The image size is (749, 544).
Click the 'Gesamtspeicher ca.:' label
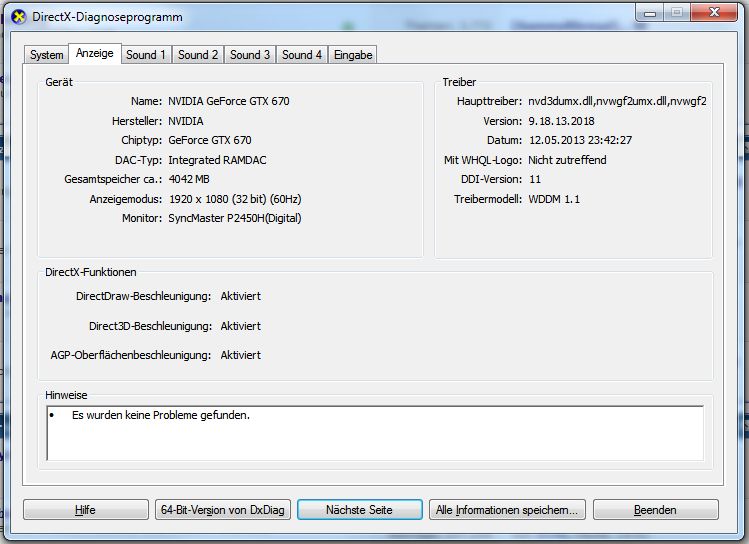click(x=113, y=179)
